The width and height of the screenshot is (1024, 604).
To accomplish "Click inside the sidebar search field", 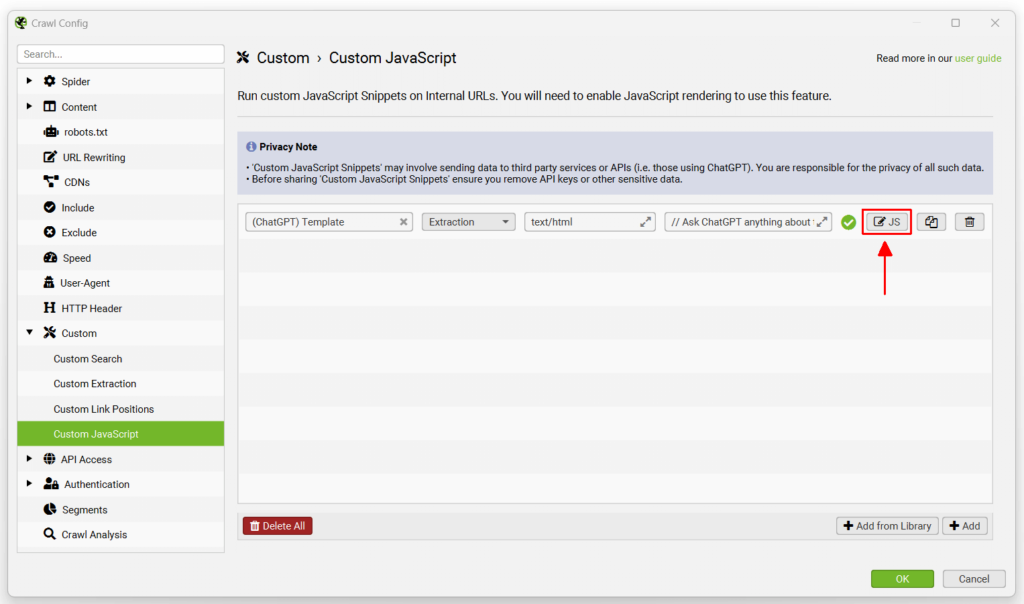I will pyautogui.click(x=120, y=53).
